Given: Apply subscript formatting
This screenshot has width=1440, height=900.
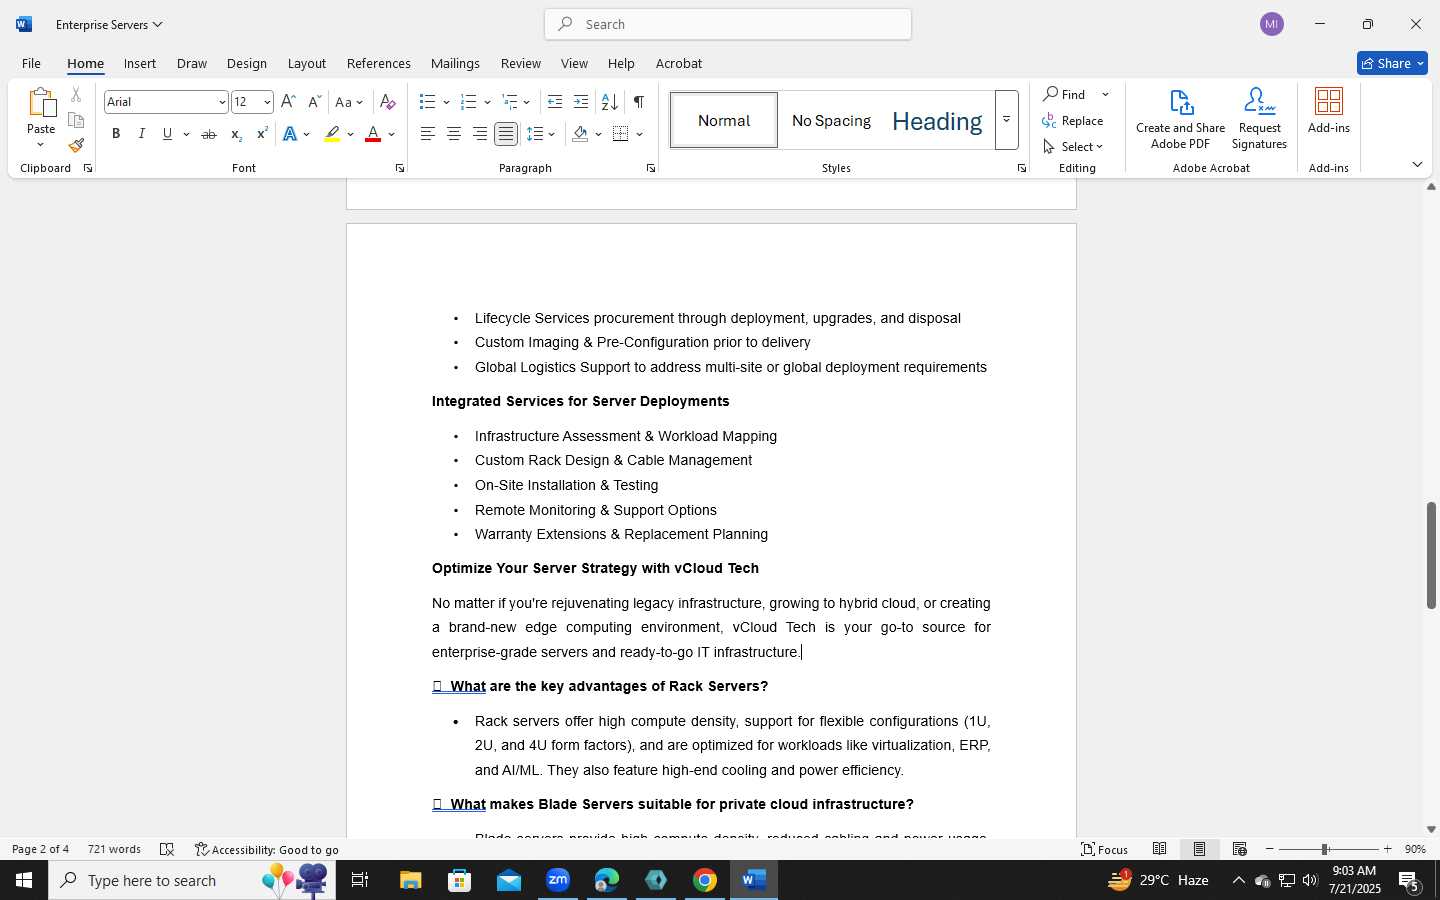Looking at the screenshot, I should pyautogui.click(x=236, y=134).
